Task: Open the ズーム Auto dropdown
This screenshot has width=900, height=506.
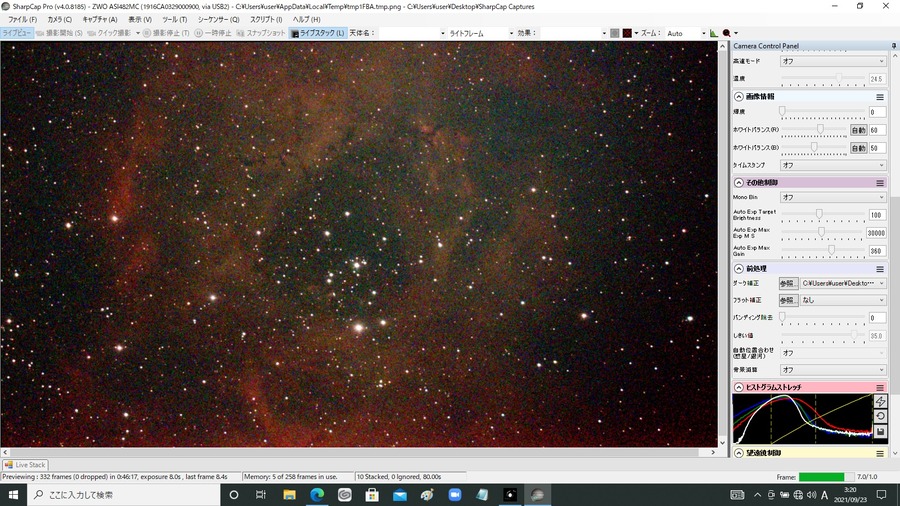Action: click(686, 33)
